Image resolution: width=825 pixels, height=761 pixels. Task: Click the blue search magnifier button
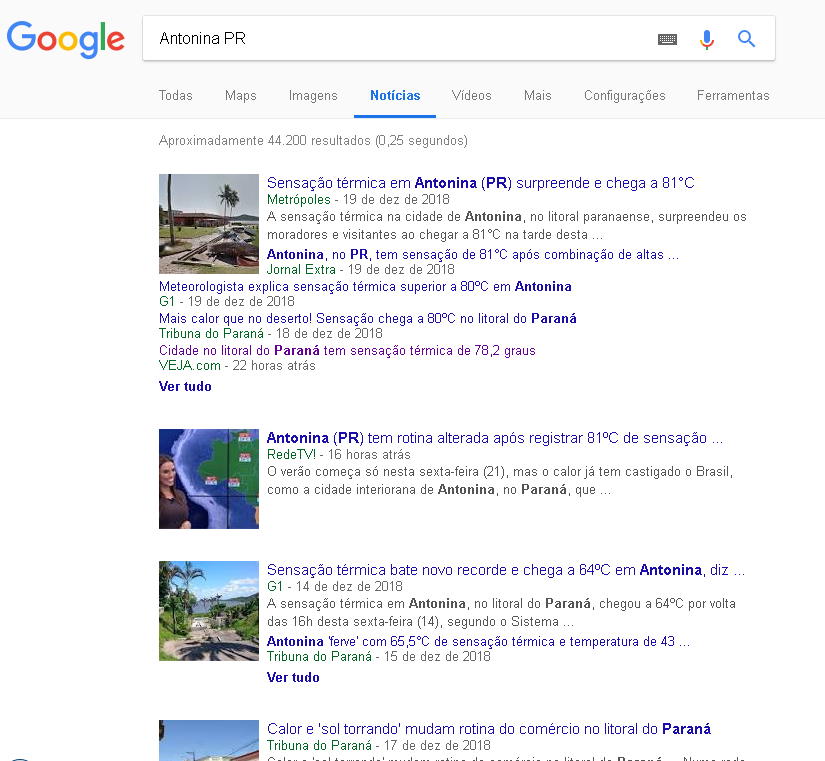[x=746, y=38]
